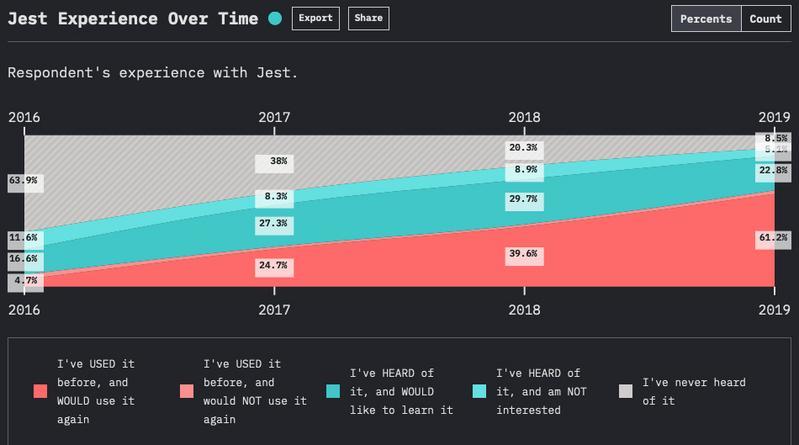Click the 4.7% data label at 2016

pyautogui.click(x=25, y=283)
